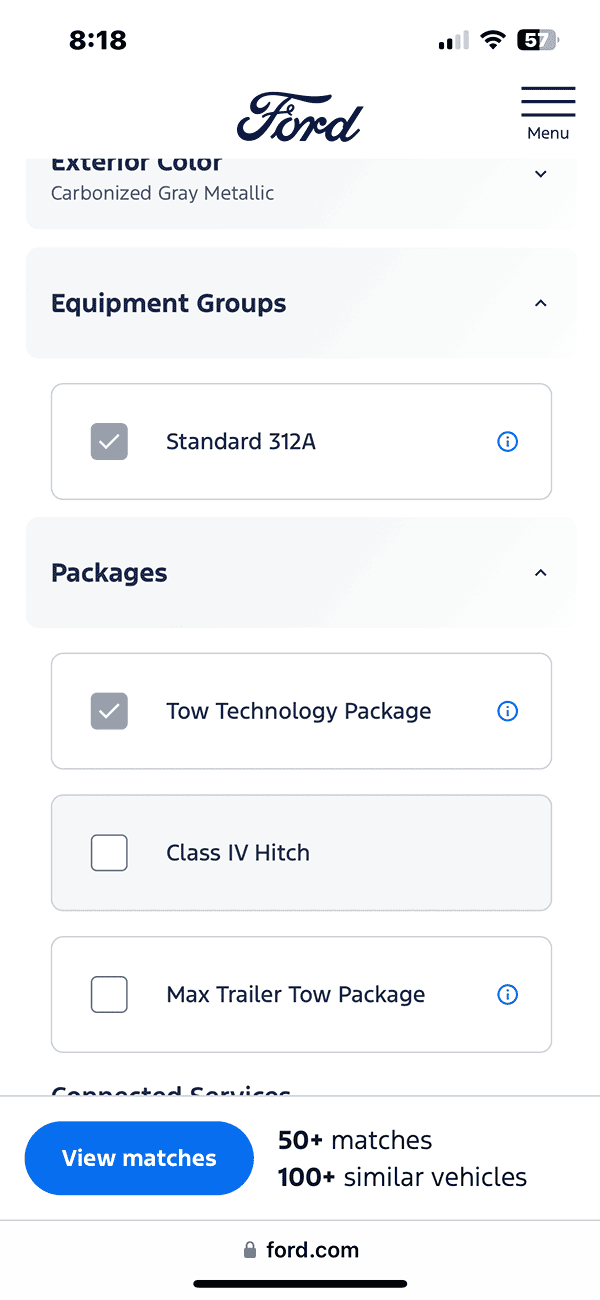The image size is (600, 1300).
Task: Show info for Standard 312A
Action: [x=508, y=441]
